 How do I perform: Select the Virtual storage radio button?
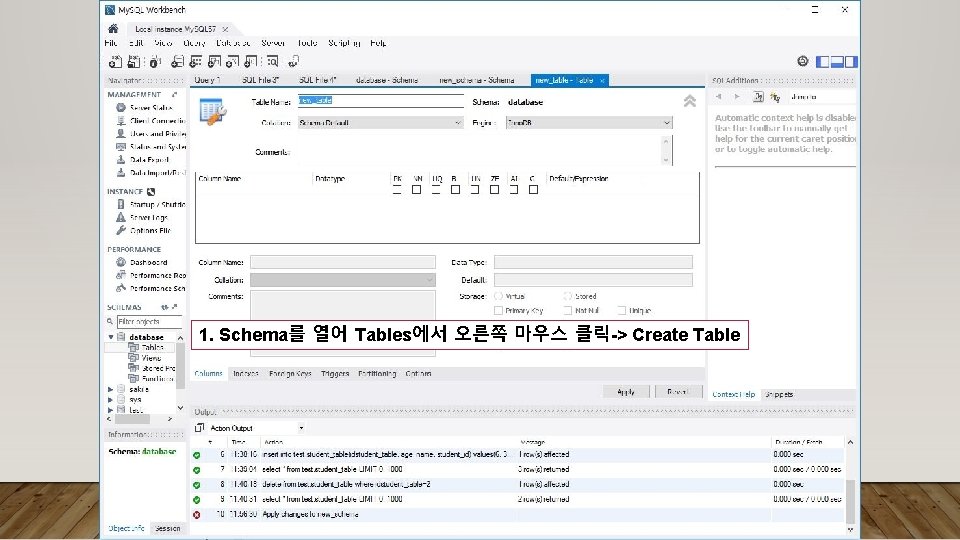point(498,296)
